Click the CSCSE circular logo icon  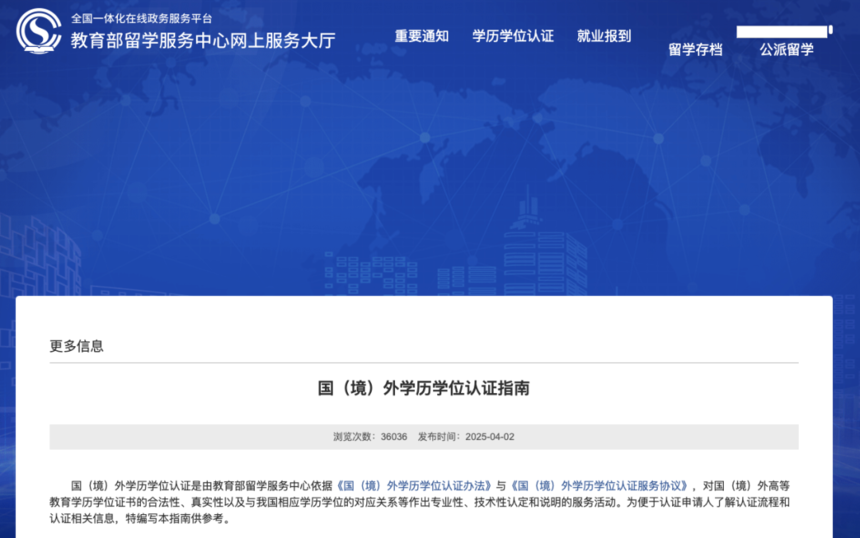(x=38, y=31)
